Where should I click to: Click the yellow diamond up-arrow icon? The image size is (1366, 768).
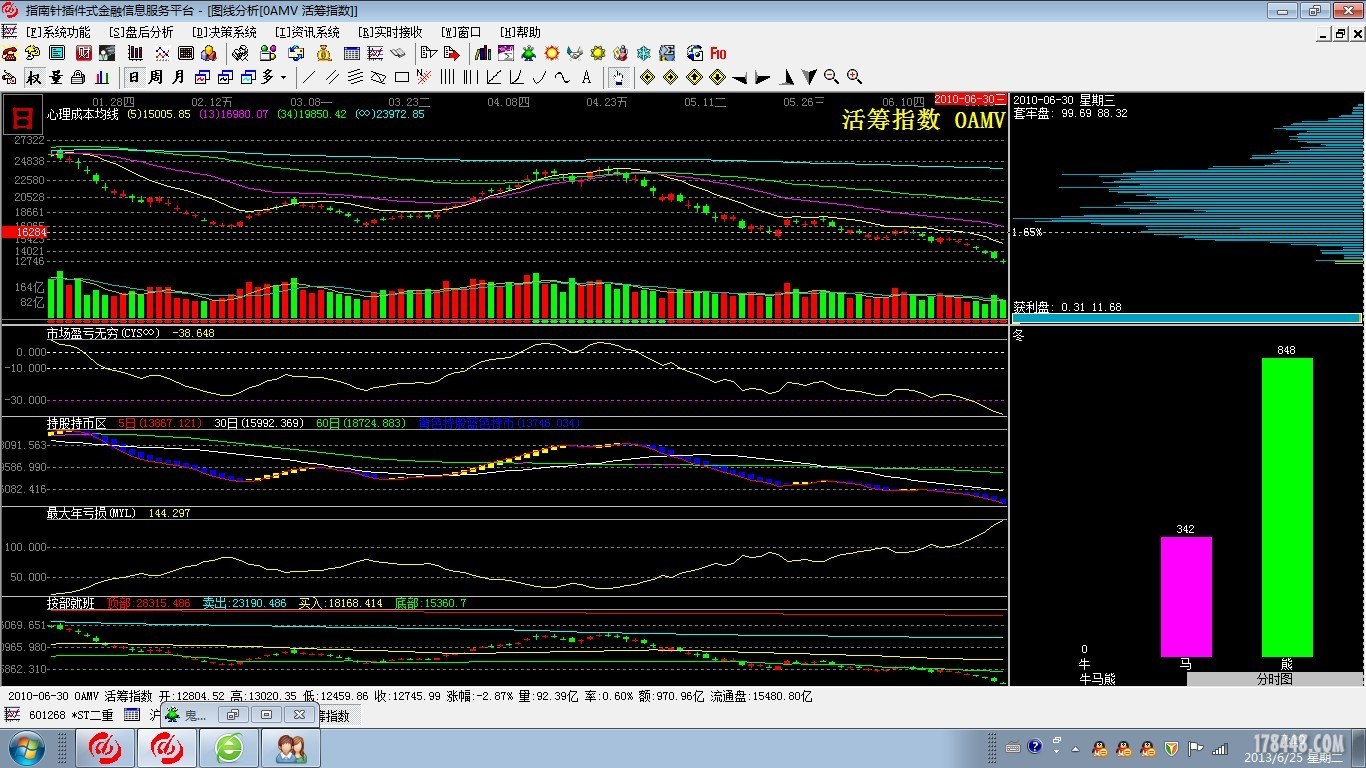click(694, 77)
